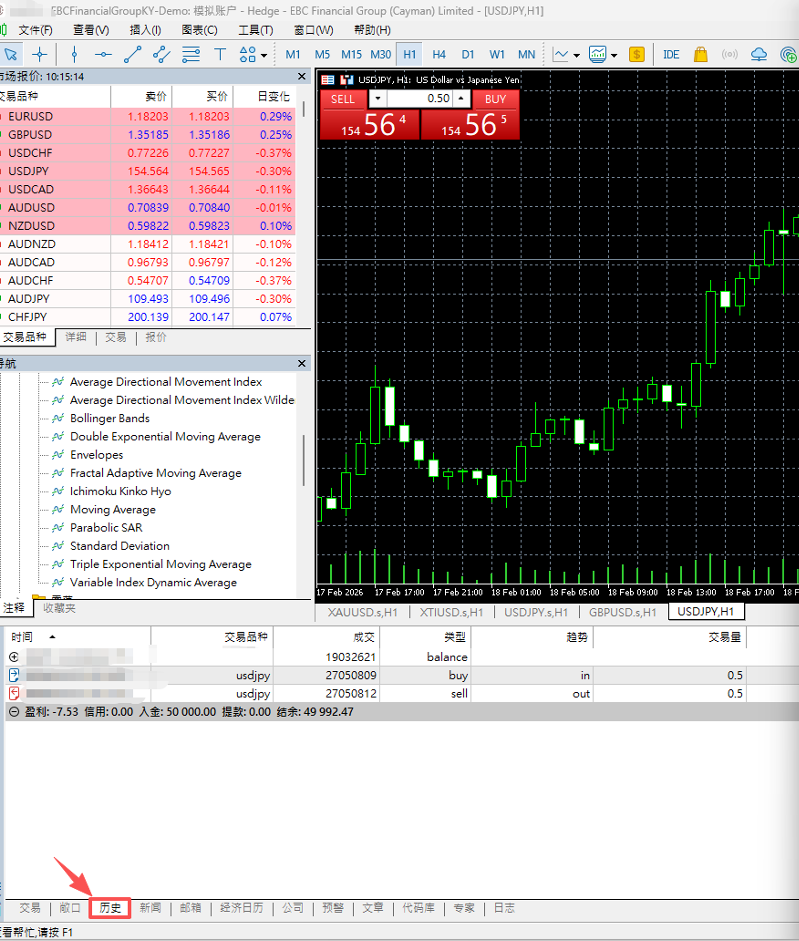
Task: Choose the text label tool
Action: 220,55
